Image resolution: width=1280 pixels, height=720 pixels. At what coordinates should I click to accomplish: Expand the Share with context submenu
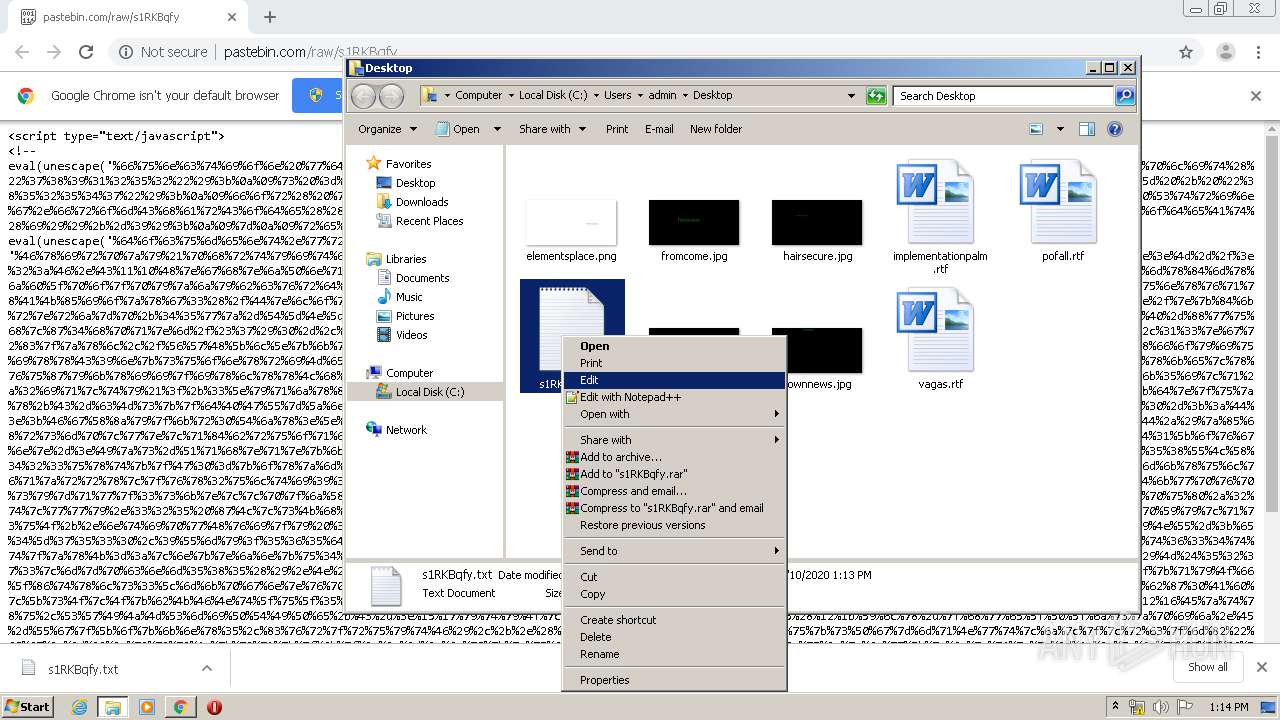(x=674, y=440)
